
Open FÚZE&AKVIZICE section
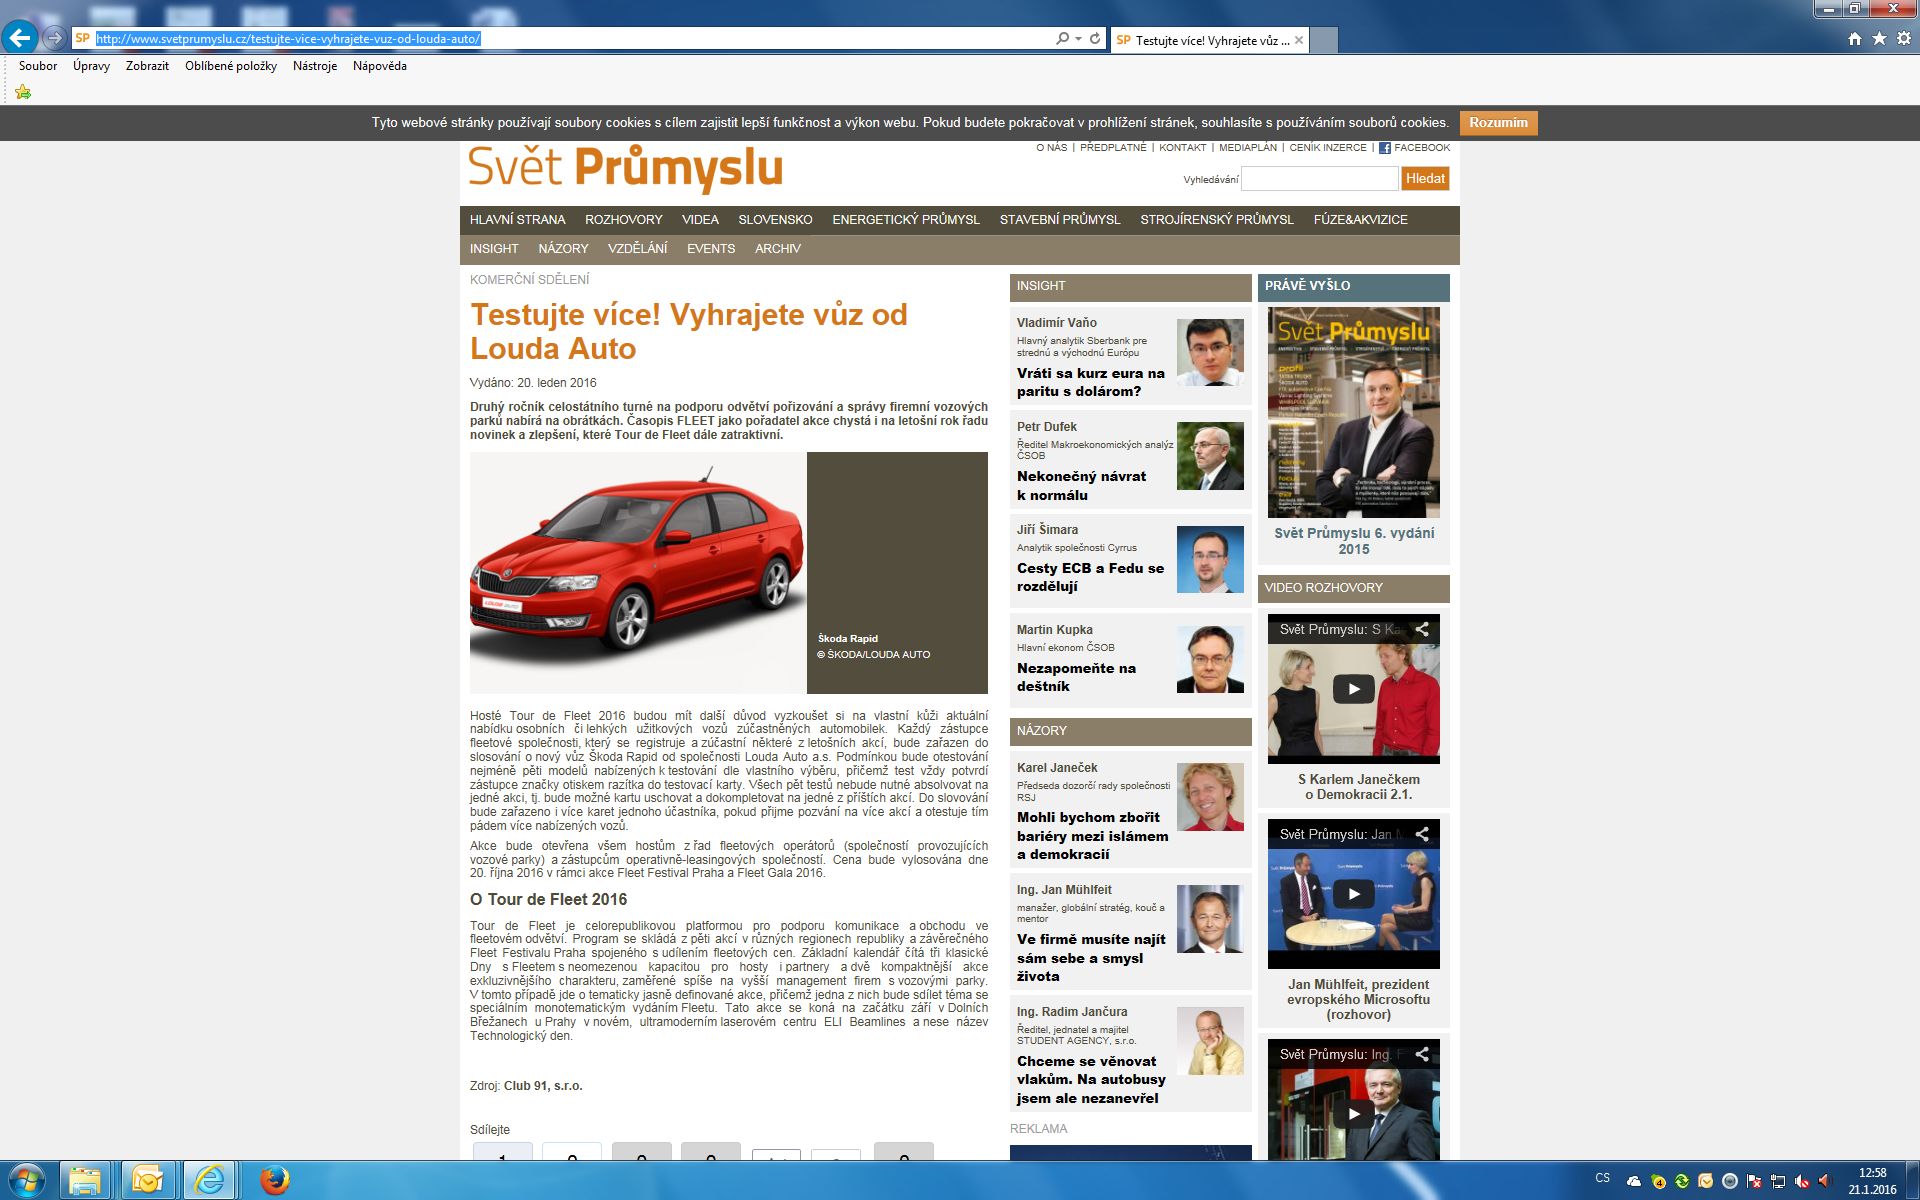(x=1360, y=220)
